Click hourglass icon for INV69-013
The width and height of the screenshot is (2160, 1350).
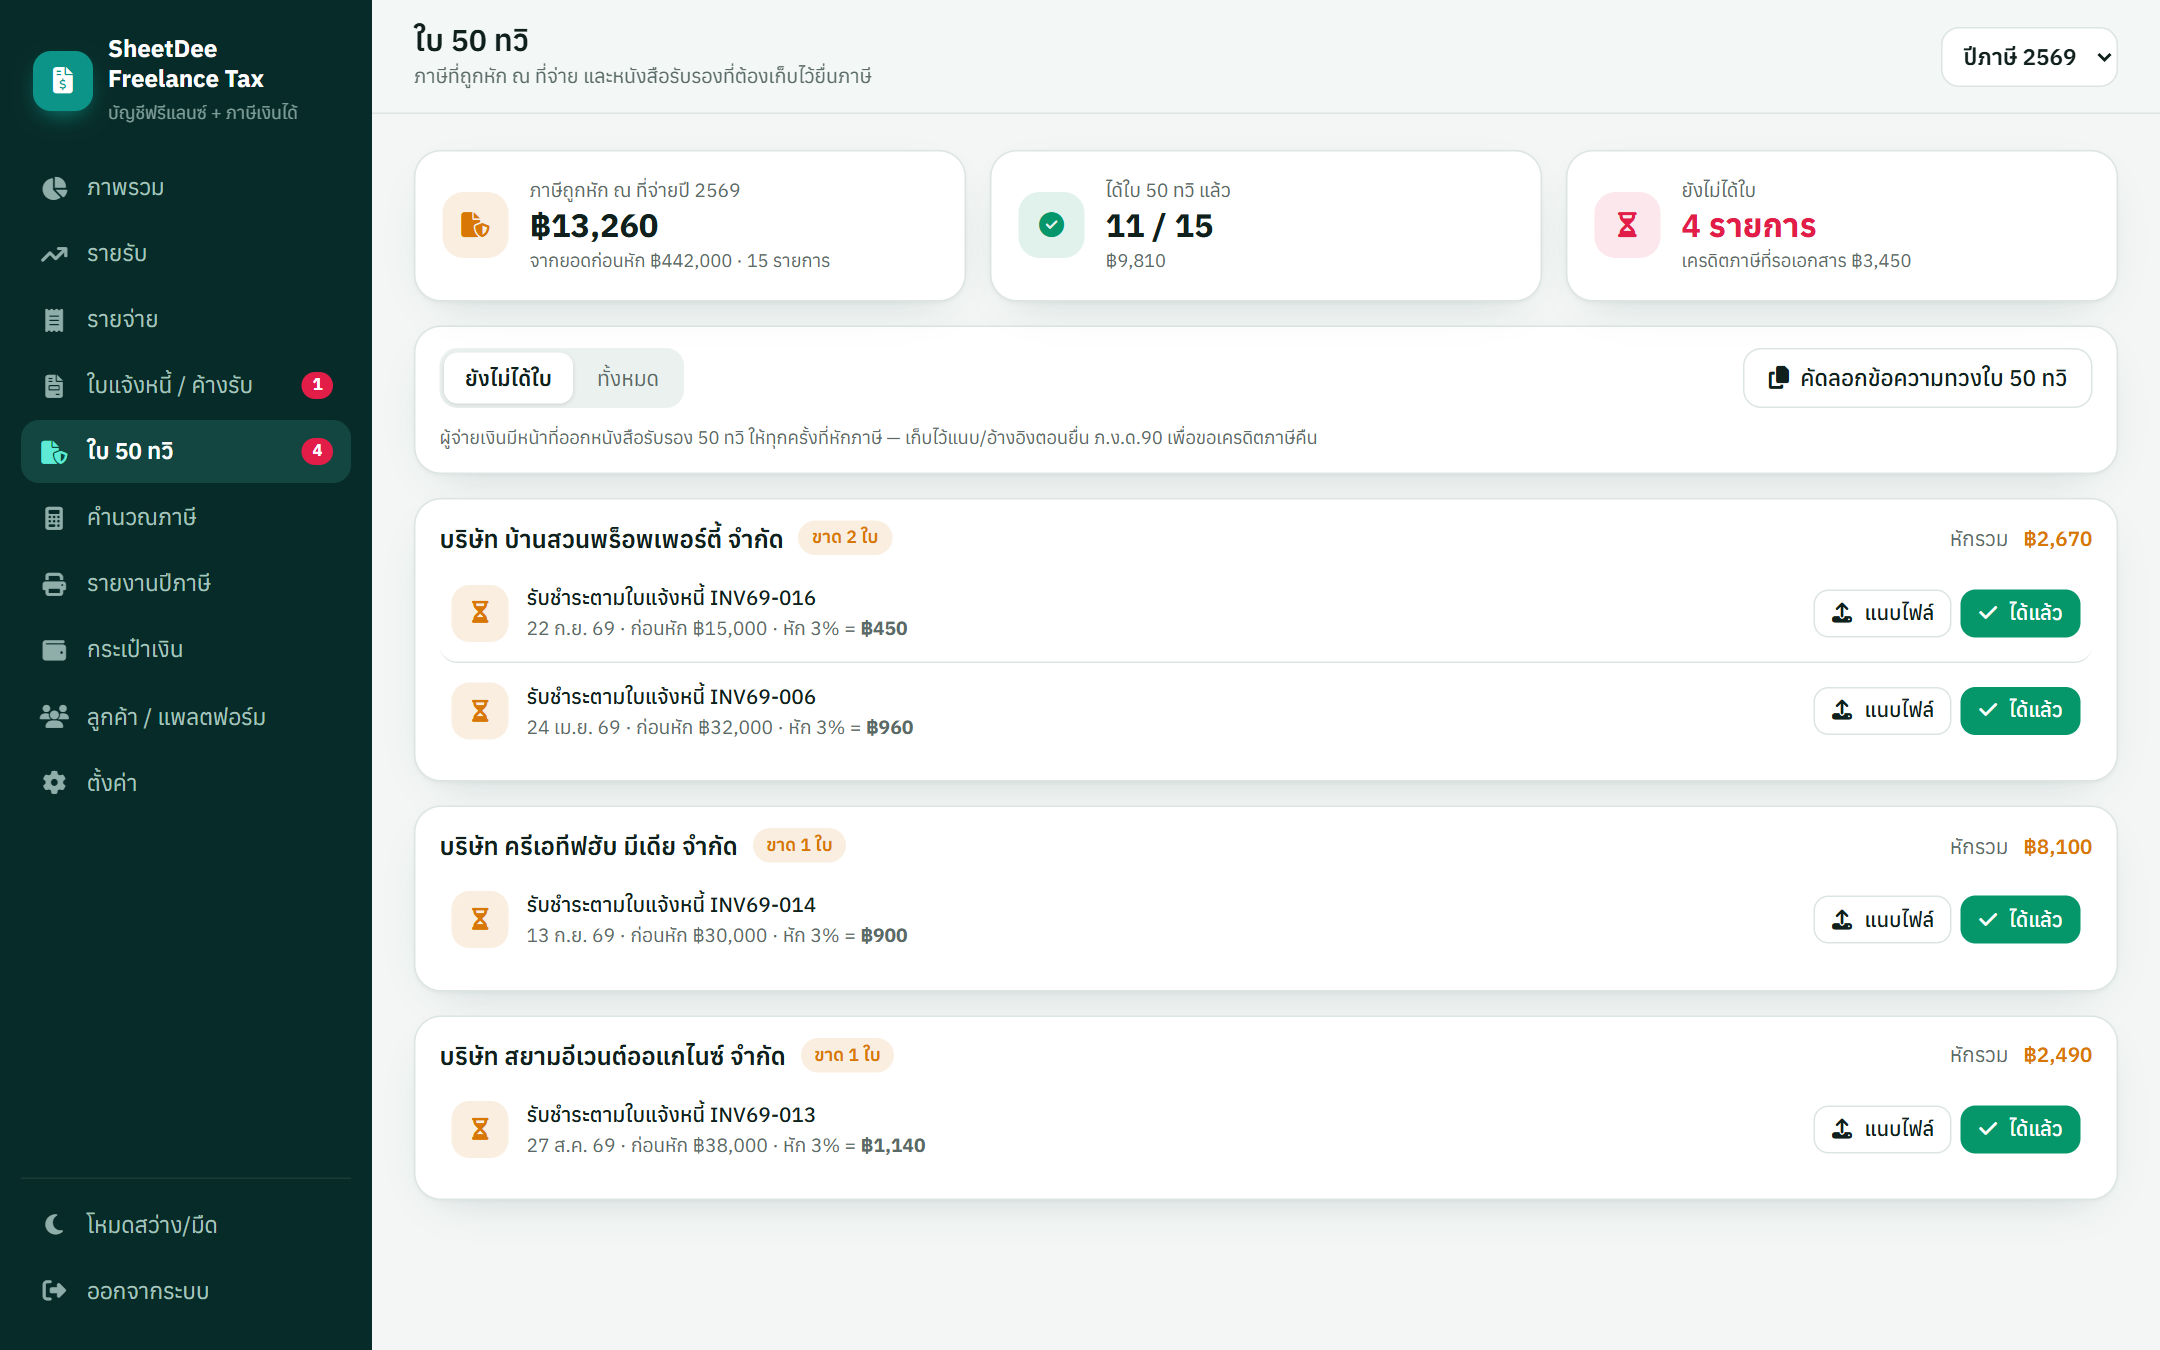[x=480, y=1129]
